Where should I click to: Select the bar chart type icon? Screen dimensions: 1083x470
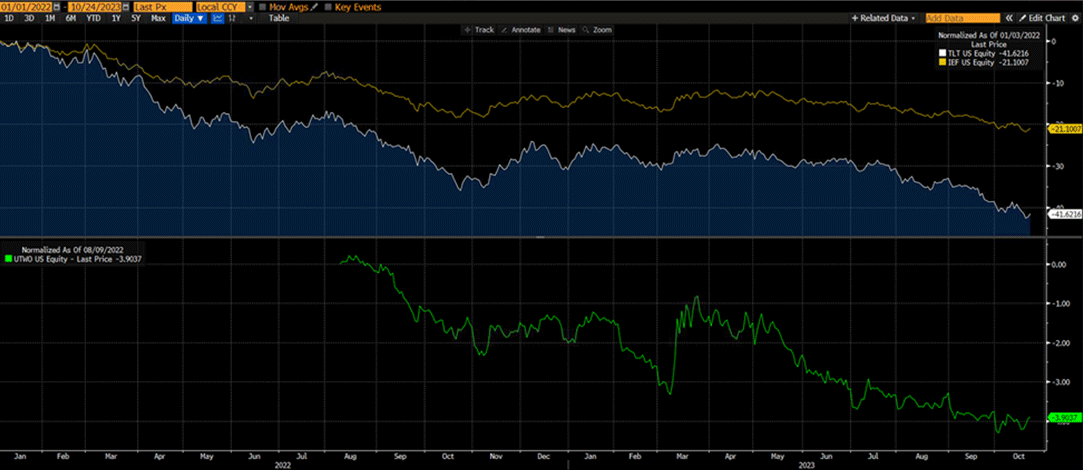pos(233,18)
